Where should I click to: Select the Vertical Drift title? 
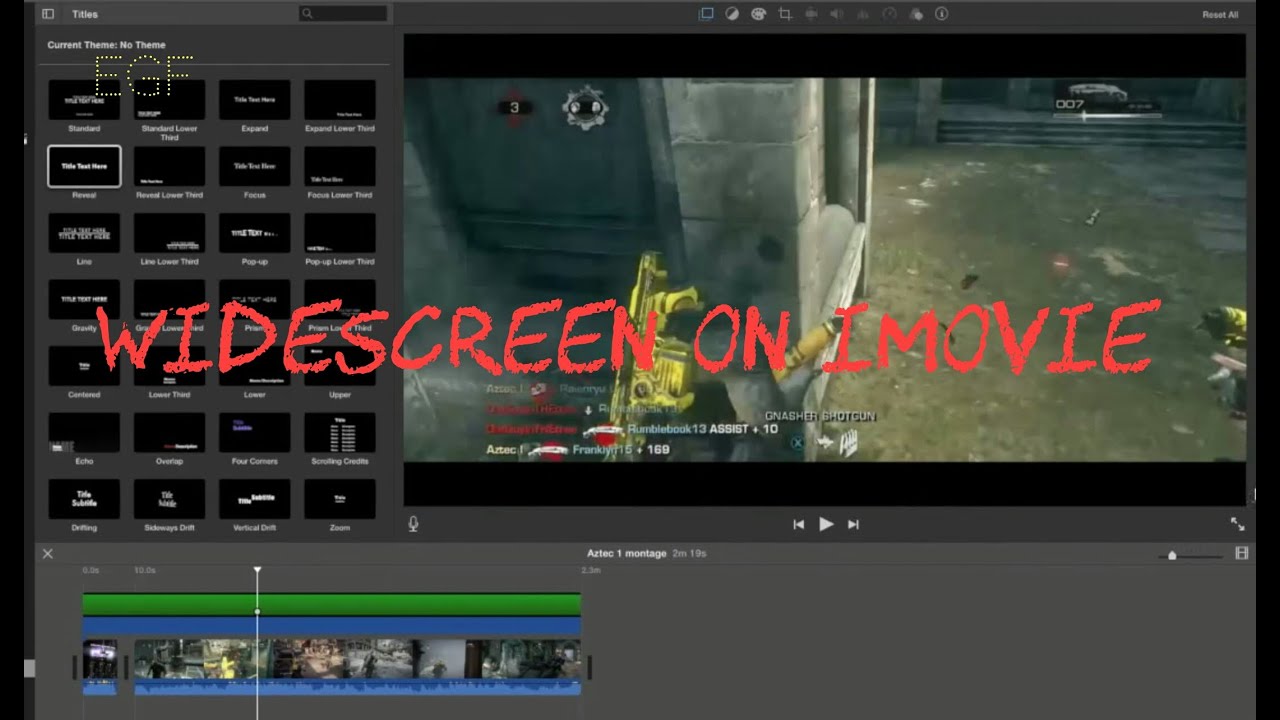255,499
